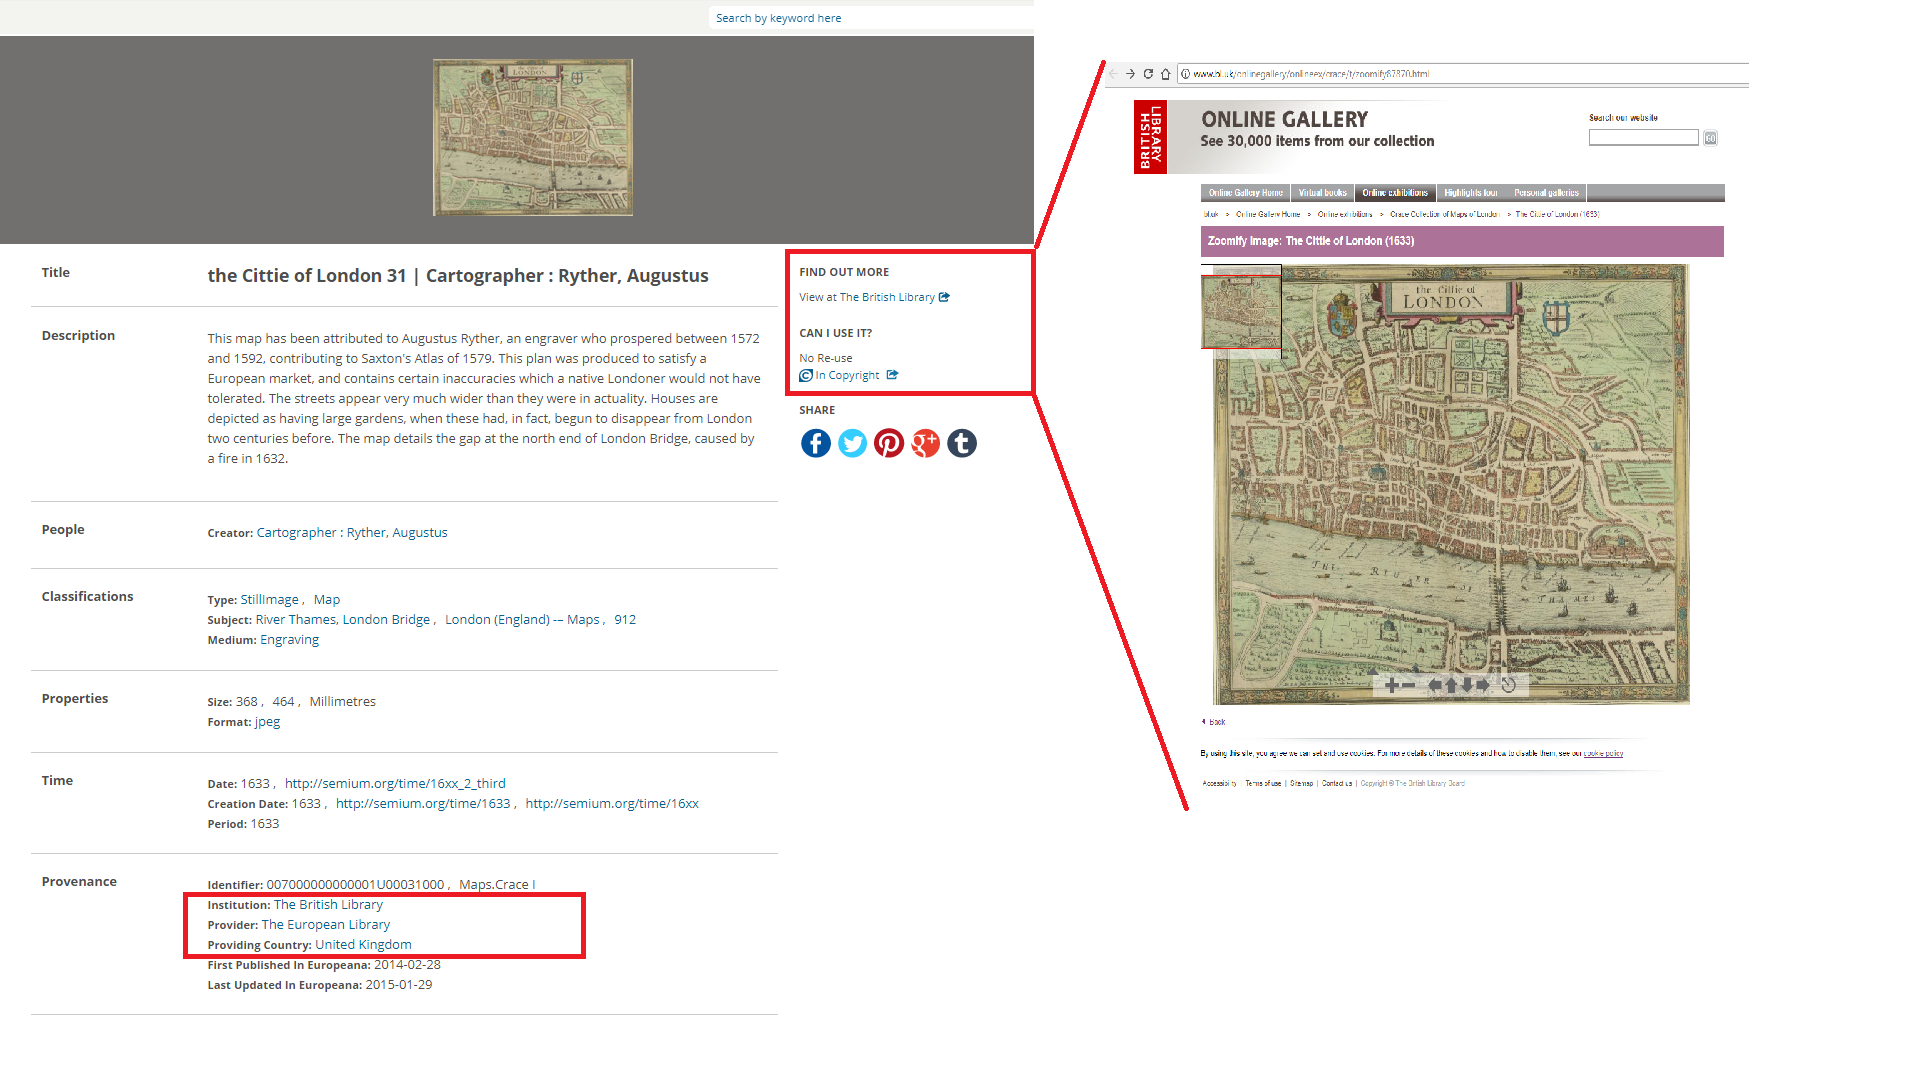The height and width of the screenshot is (1080, 1920).
Task: Click The European Library provider link
Action: coord(326,925)
